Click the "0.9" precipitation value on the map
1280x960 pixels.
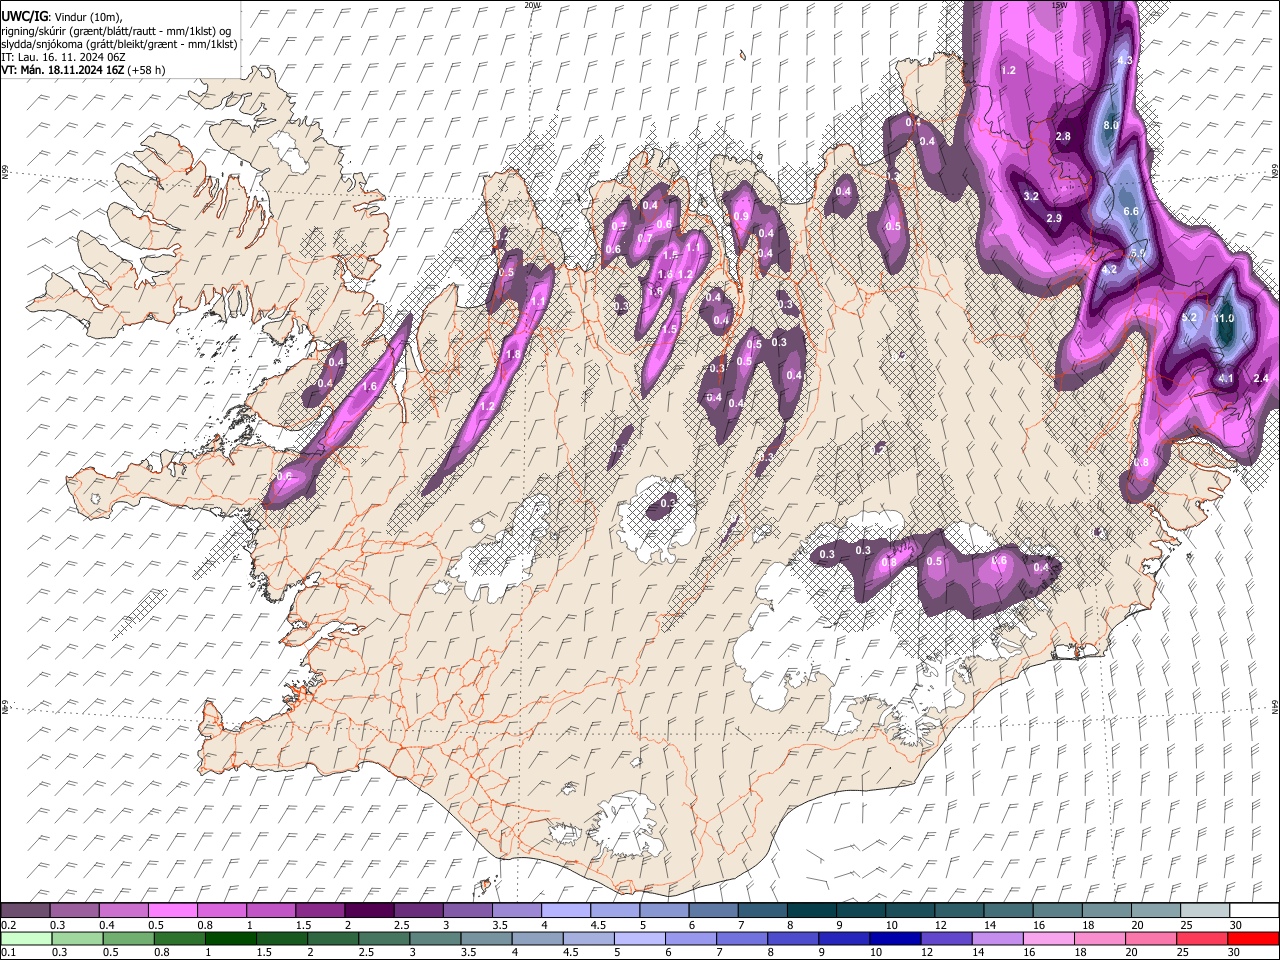741,217
